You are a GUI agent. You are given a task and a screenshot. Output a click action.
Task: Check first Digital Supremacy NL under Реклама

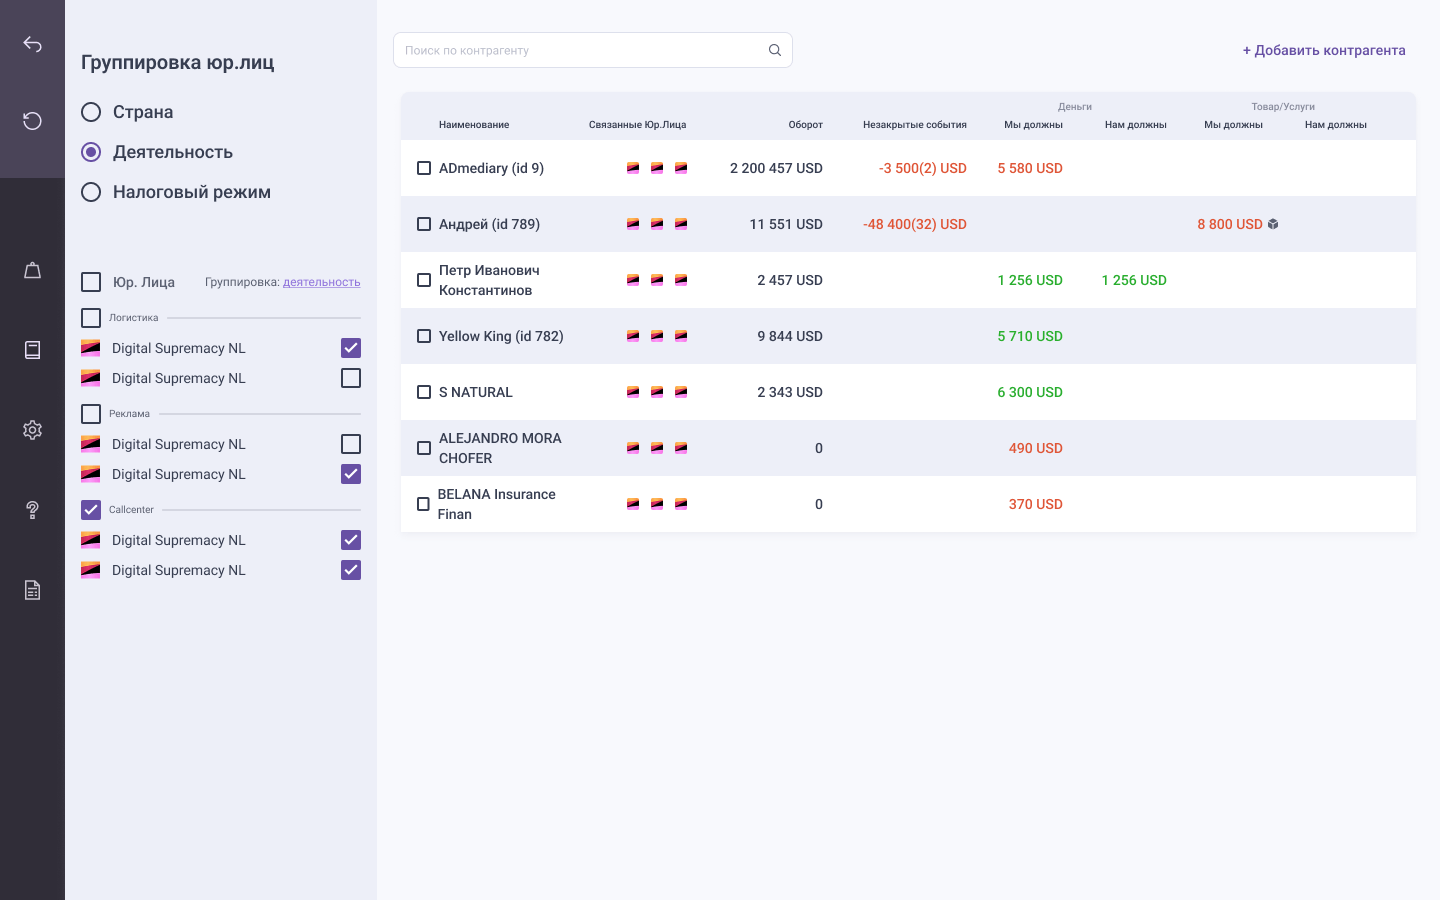coord(351,444)
